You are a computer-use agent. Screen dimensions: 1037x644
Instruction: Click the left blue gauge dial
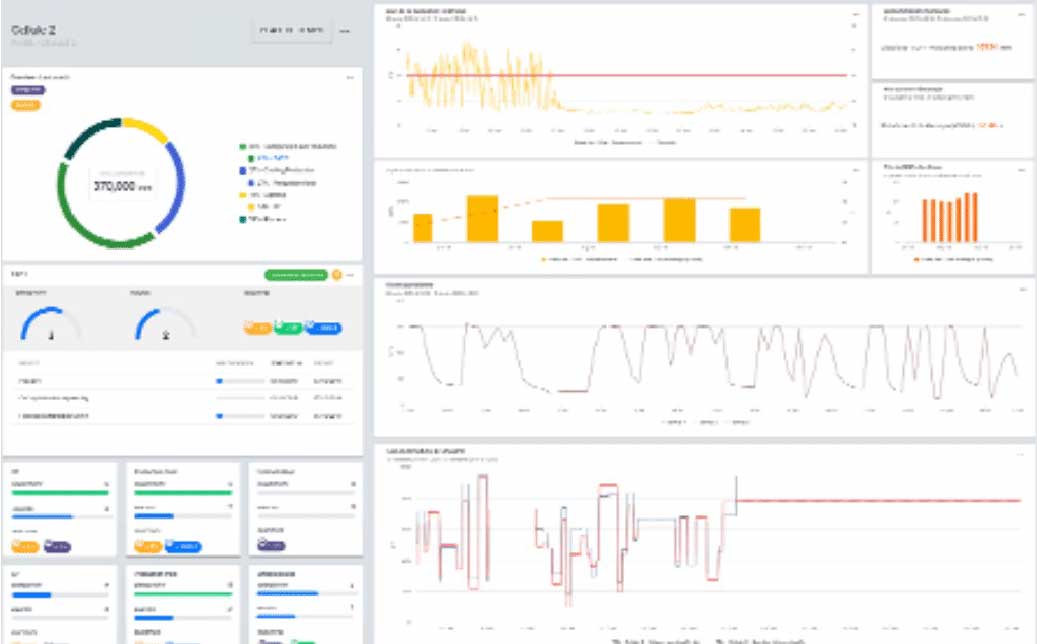pos(50,323)
